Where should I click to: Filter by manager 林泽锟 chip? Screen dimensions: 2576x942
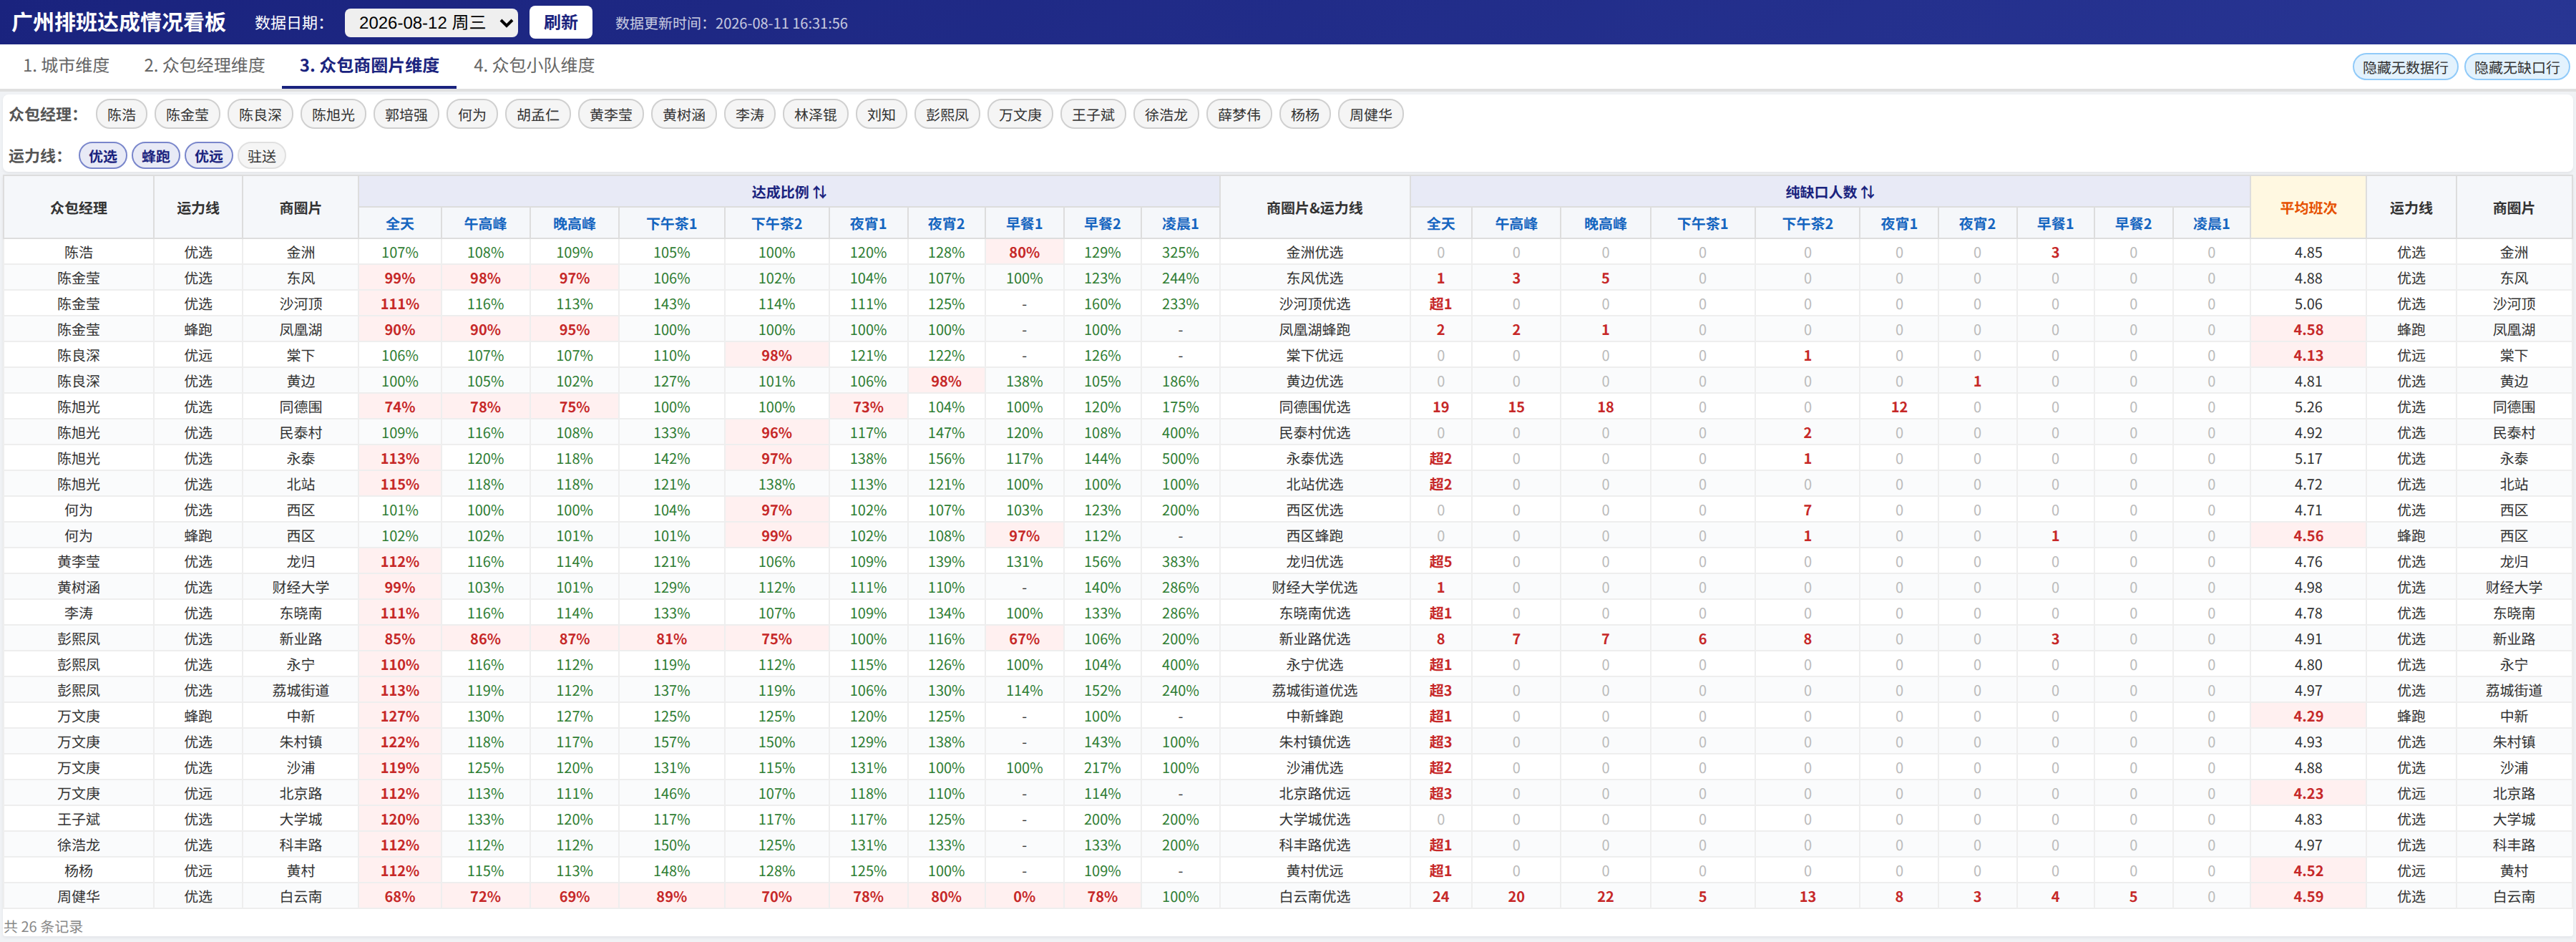coord(816,115)
